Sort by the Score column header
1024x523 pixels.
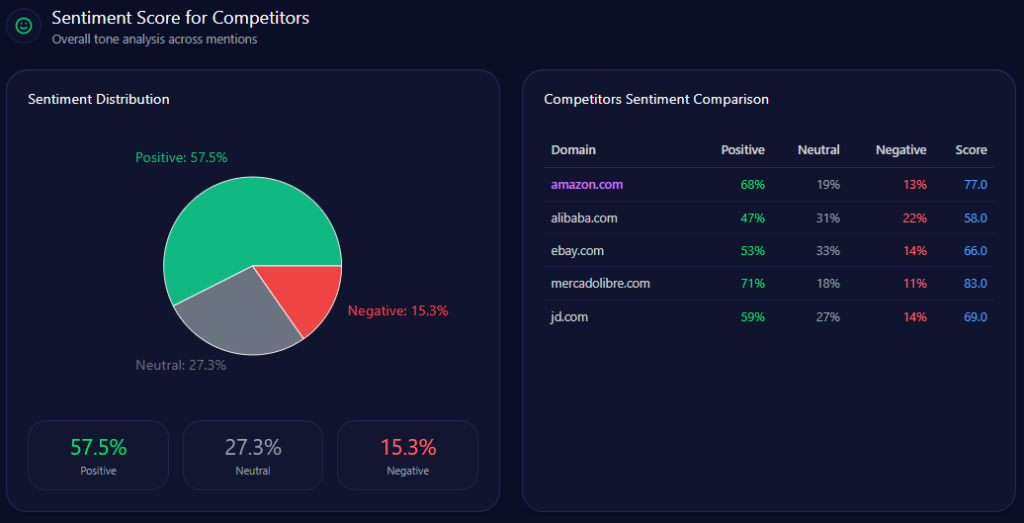971,150
